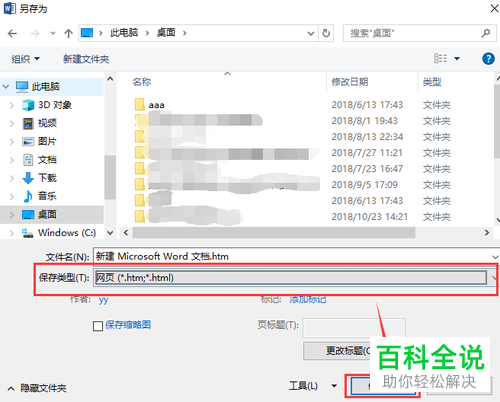Click the file list horizontal scrollbar thumb
Screen dimensions: 500x402
pos(274,233)
